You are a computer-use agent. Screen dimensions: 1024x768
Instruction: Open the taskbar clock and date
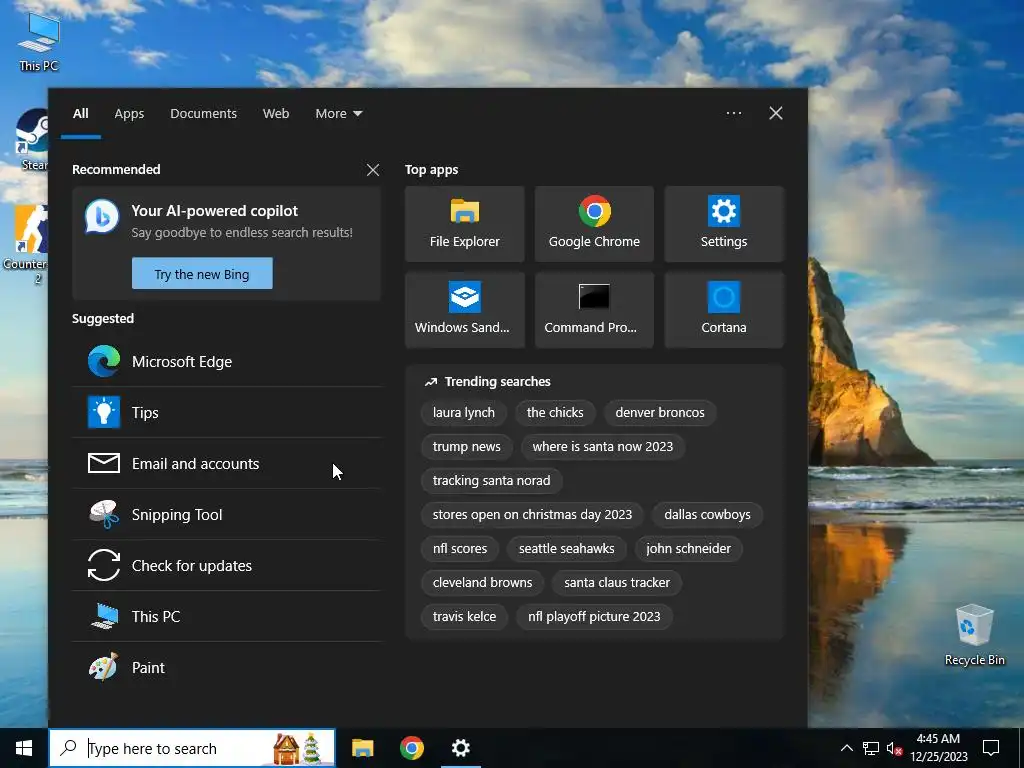938,748
